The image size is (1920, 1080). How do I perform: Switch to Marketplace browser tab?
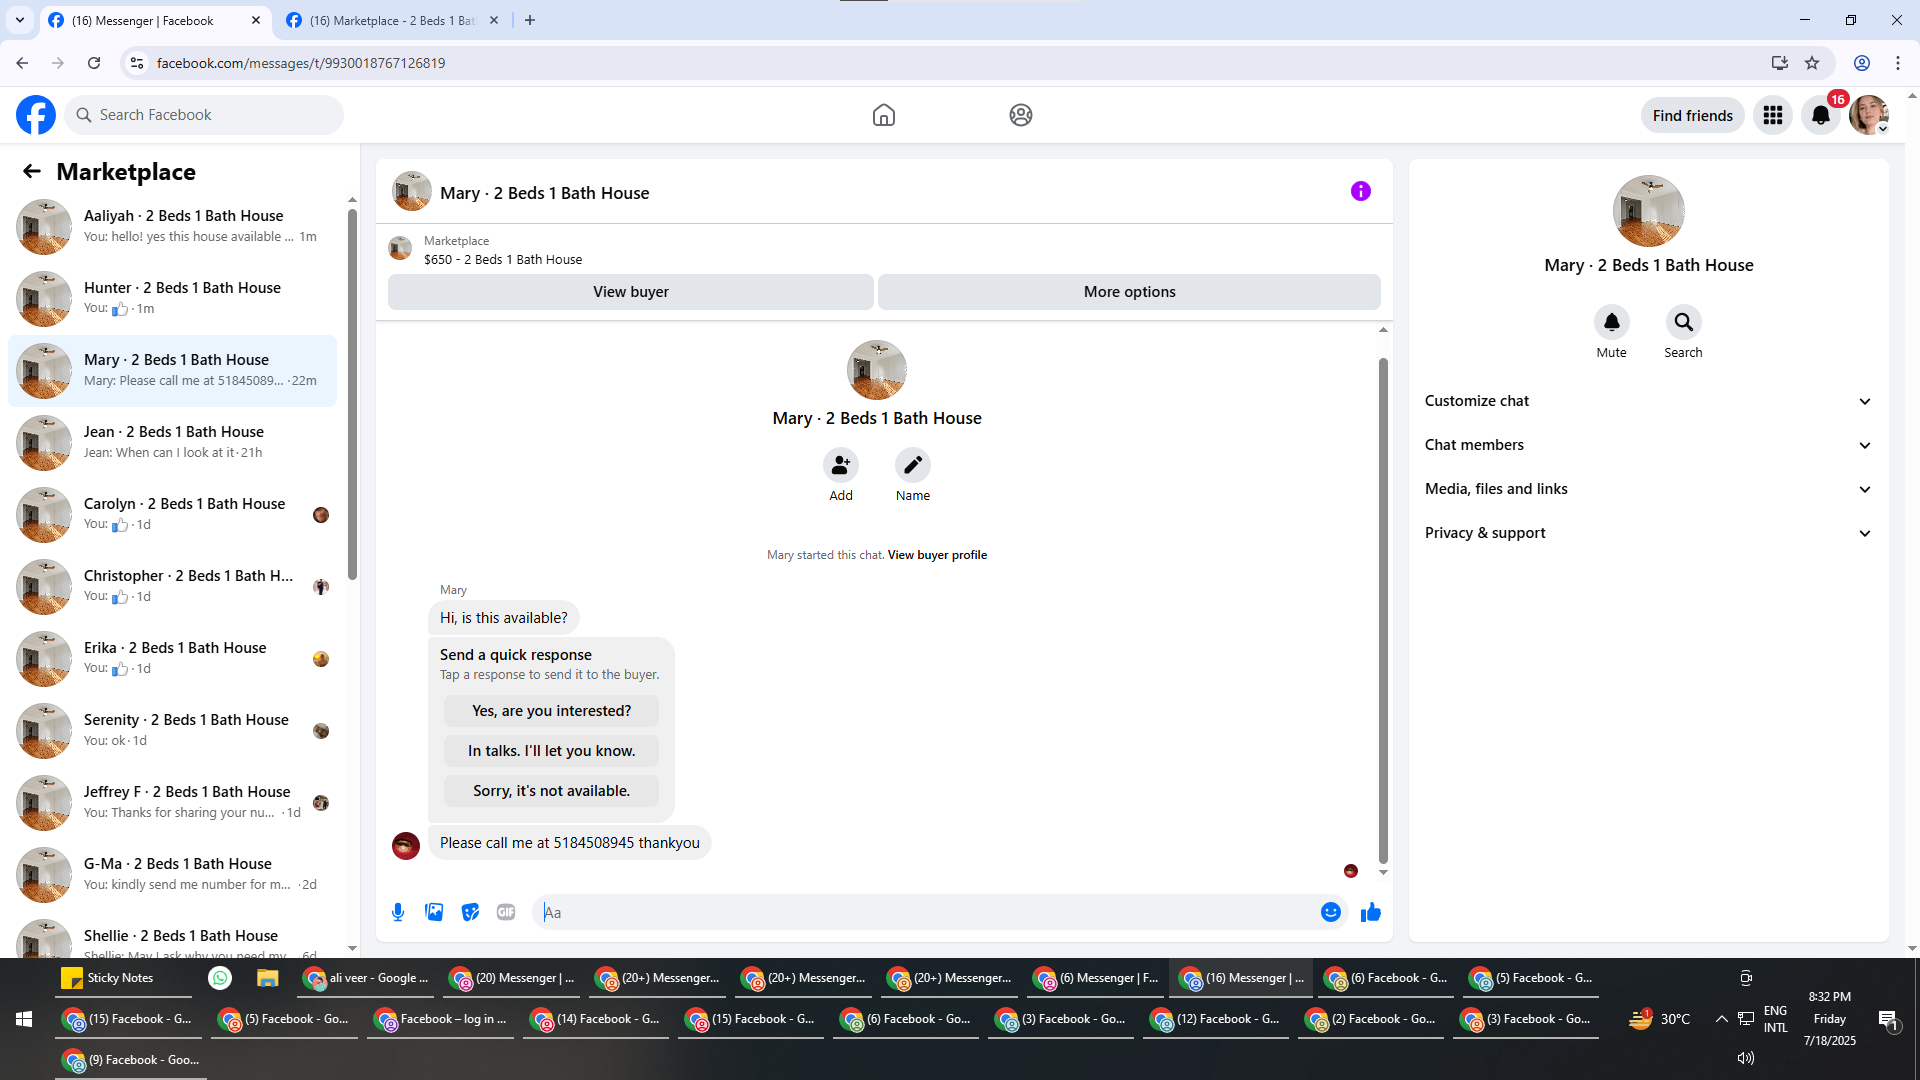click(x=392, y=20)
